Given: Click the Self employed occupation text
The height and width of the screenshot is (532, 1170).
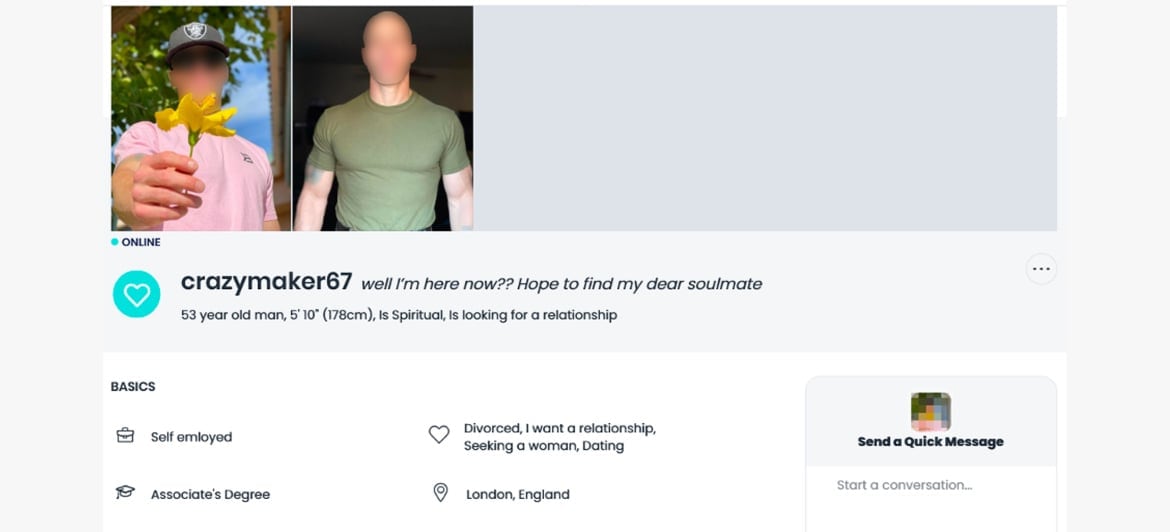Looking at the screenshot, I should coord(191,437).
